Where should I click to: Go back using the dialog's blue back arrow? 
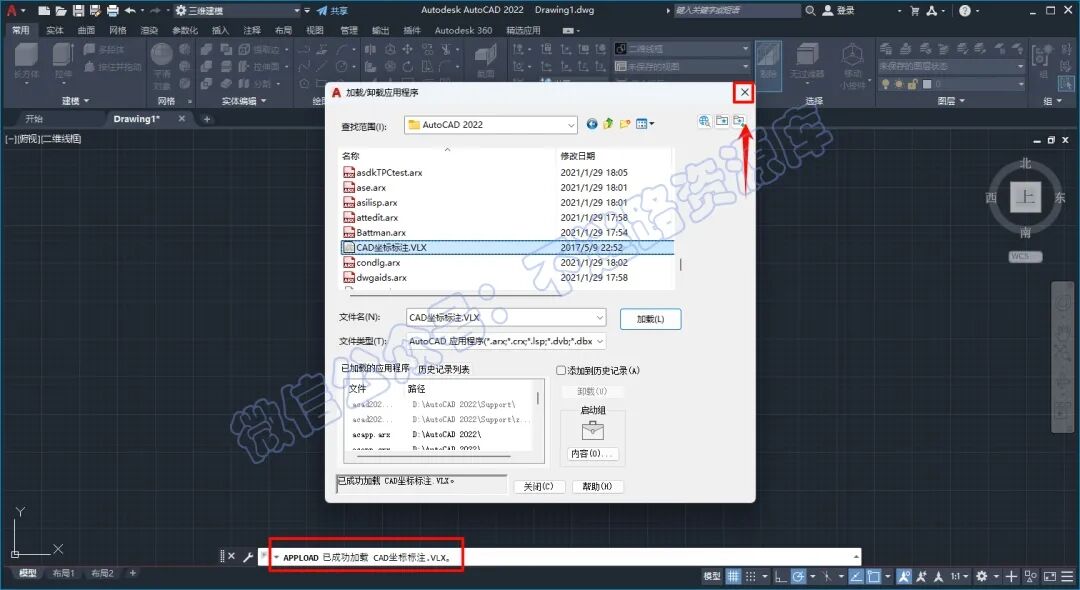pos(592,124)
